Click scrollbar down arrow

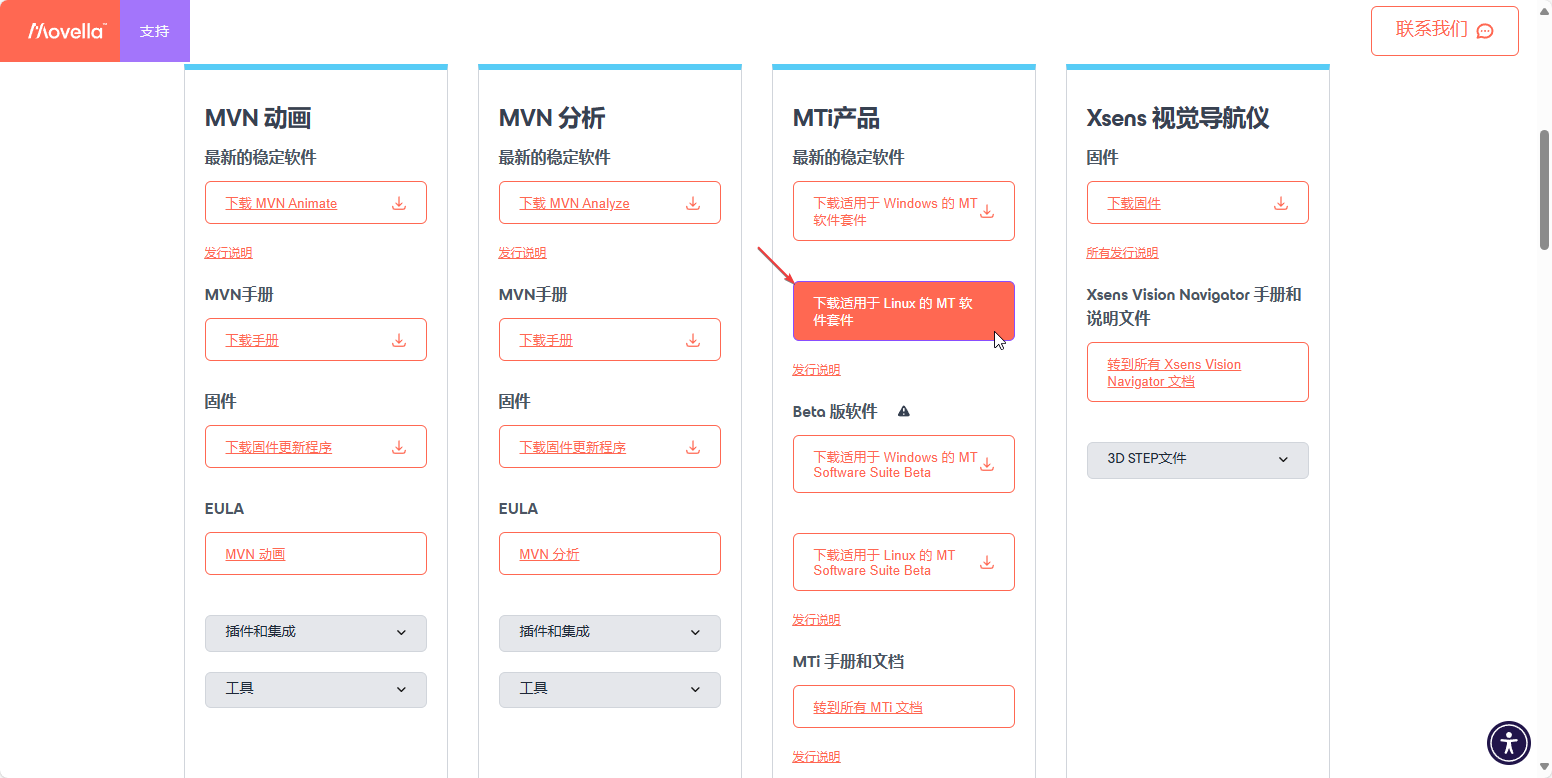[x=1544, y=769]
